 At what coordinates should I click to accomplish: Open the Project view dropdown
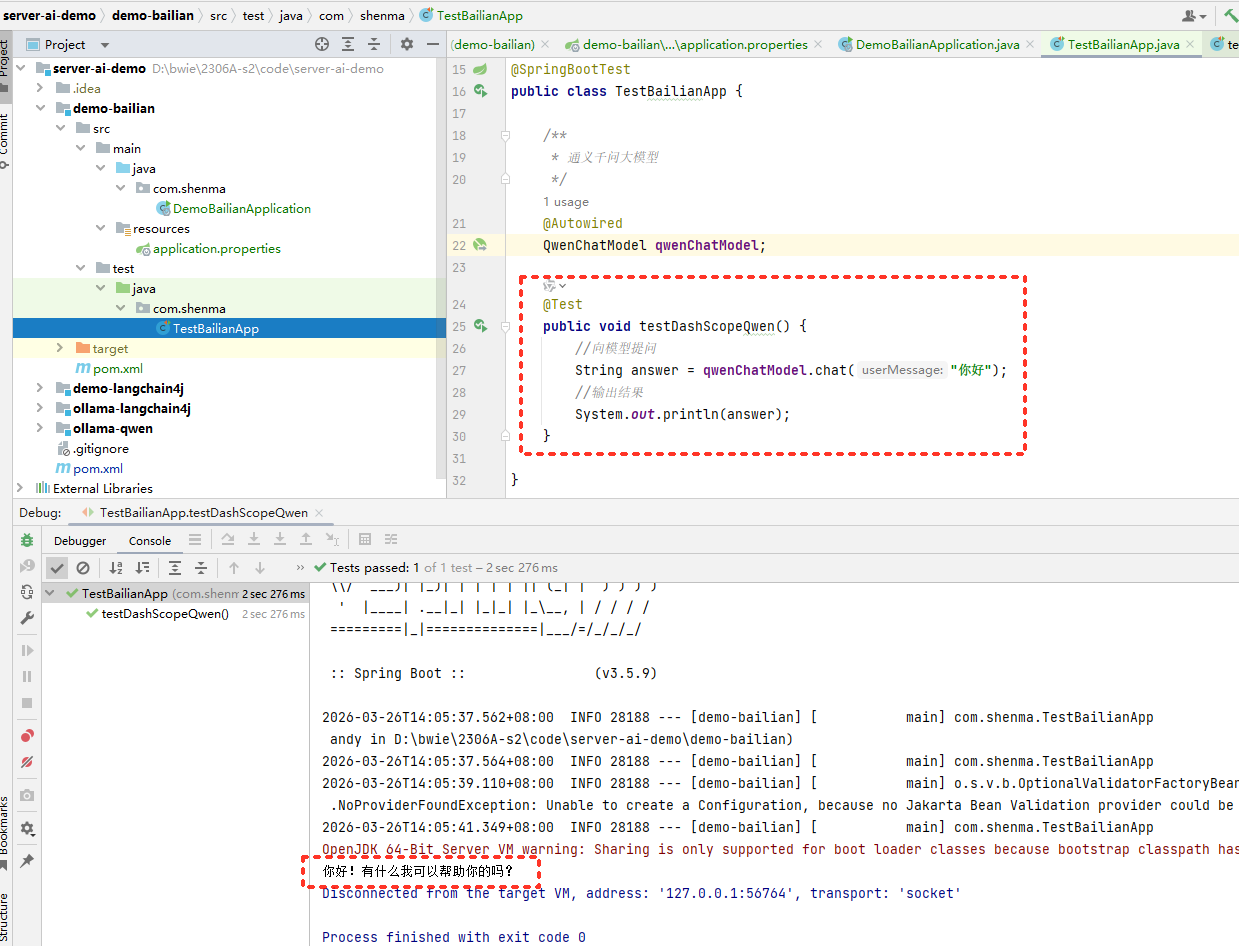(105, 45)
